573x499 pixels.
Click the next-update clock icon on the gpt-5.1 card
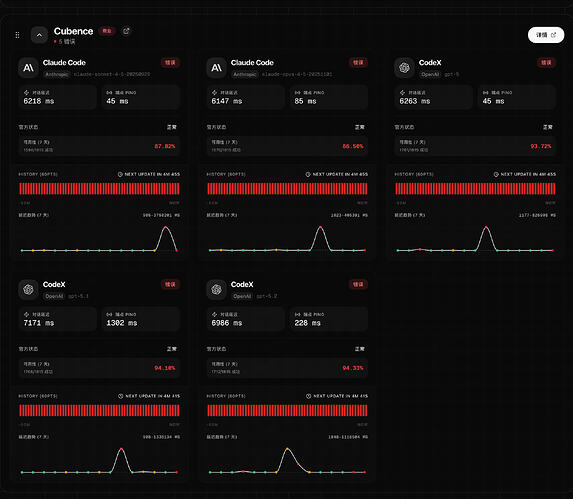121,396
